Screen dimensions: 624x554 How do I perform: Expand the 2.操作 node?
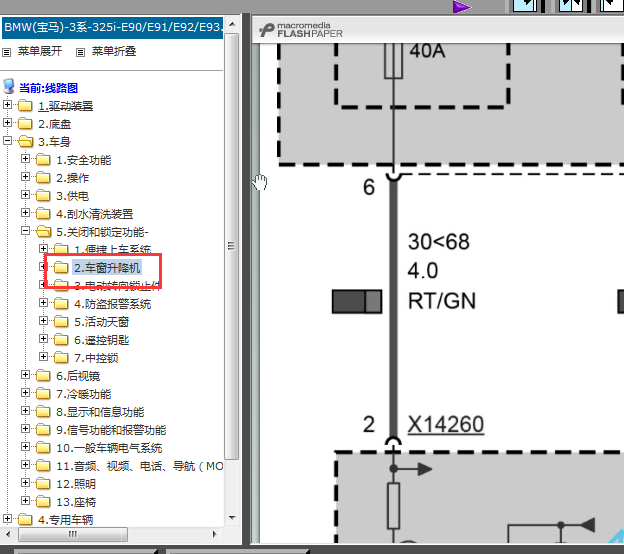tap(25, 177)
